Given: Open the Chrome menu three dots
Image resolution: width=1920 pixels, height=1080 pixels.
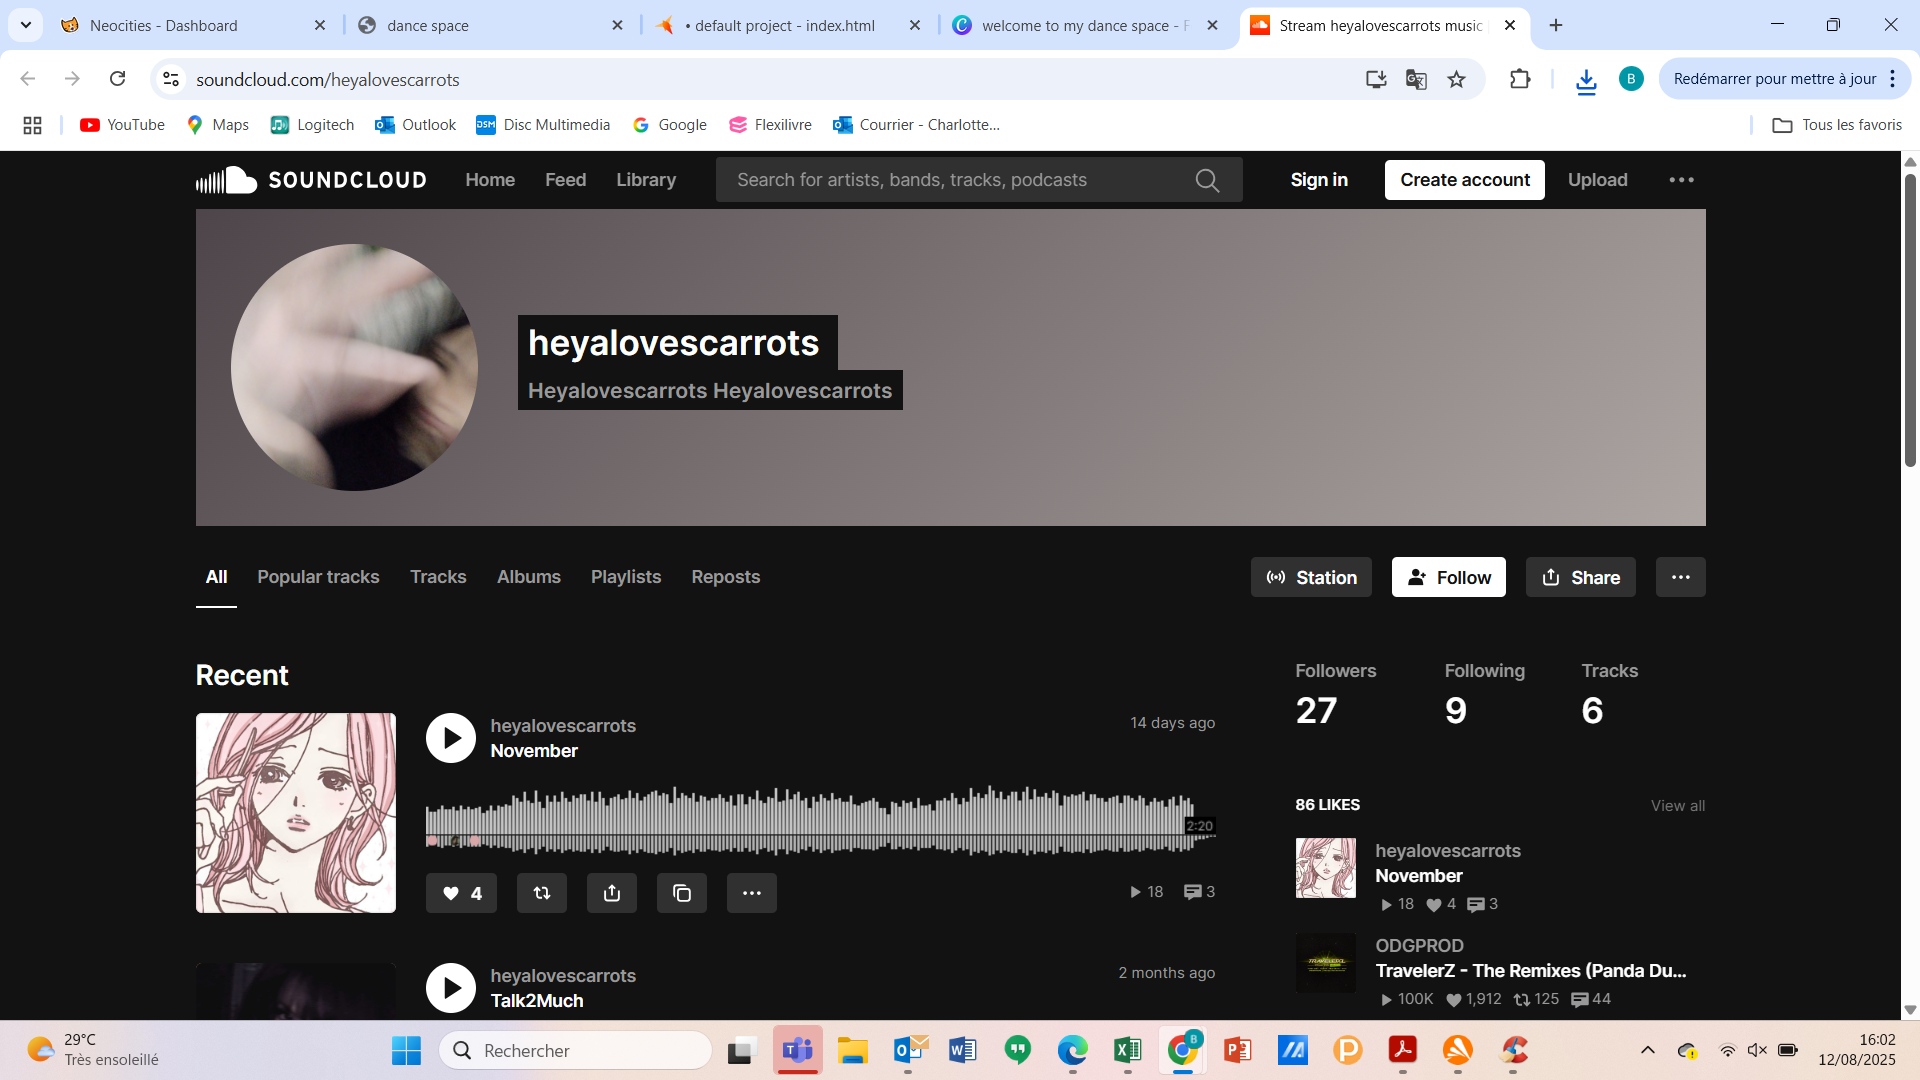Looking at the screenshot, I should [x=1893, y=79].
